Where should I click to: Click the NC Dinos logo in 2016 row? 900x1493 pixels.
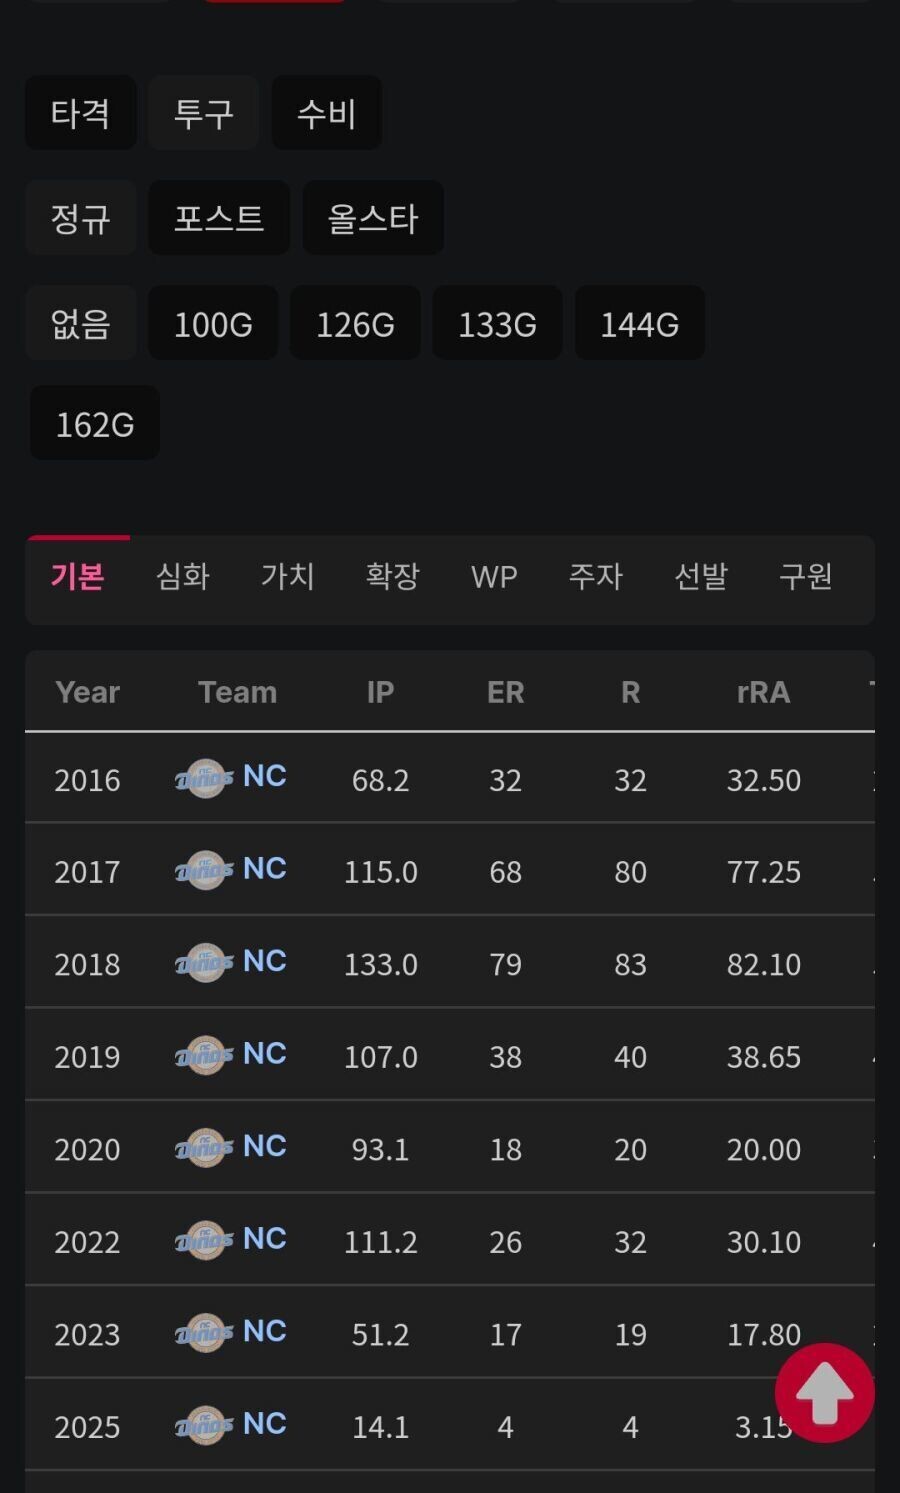(x=204, y=779)
